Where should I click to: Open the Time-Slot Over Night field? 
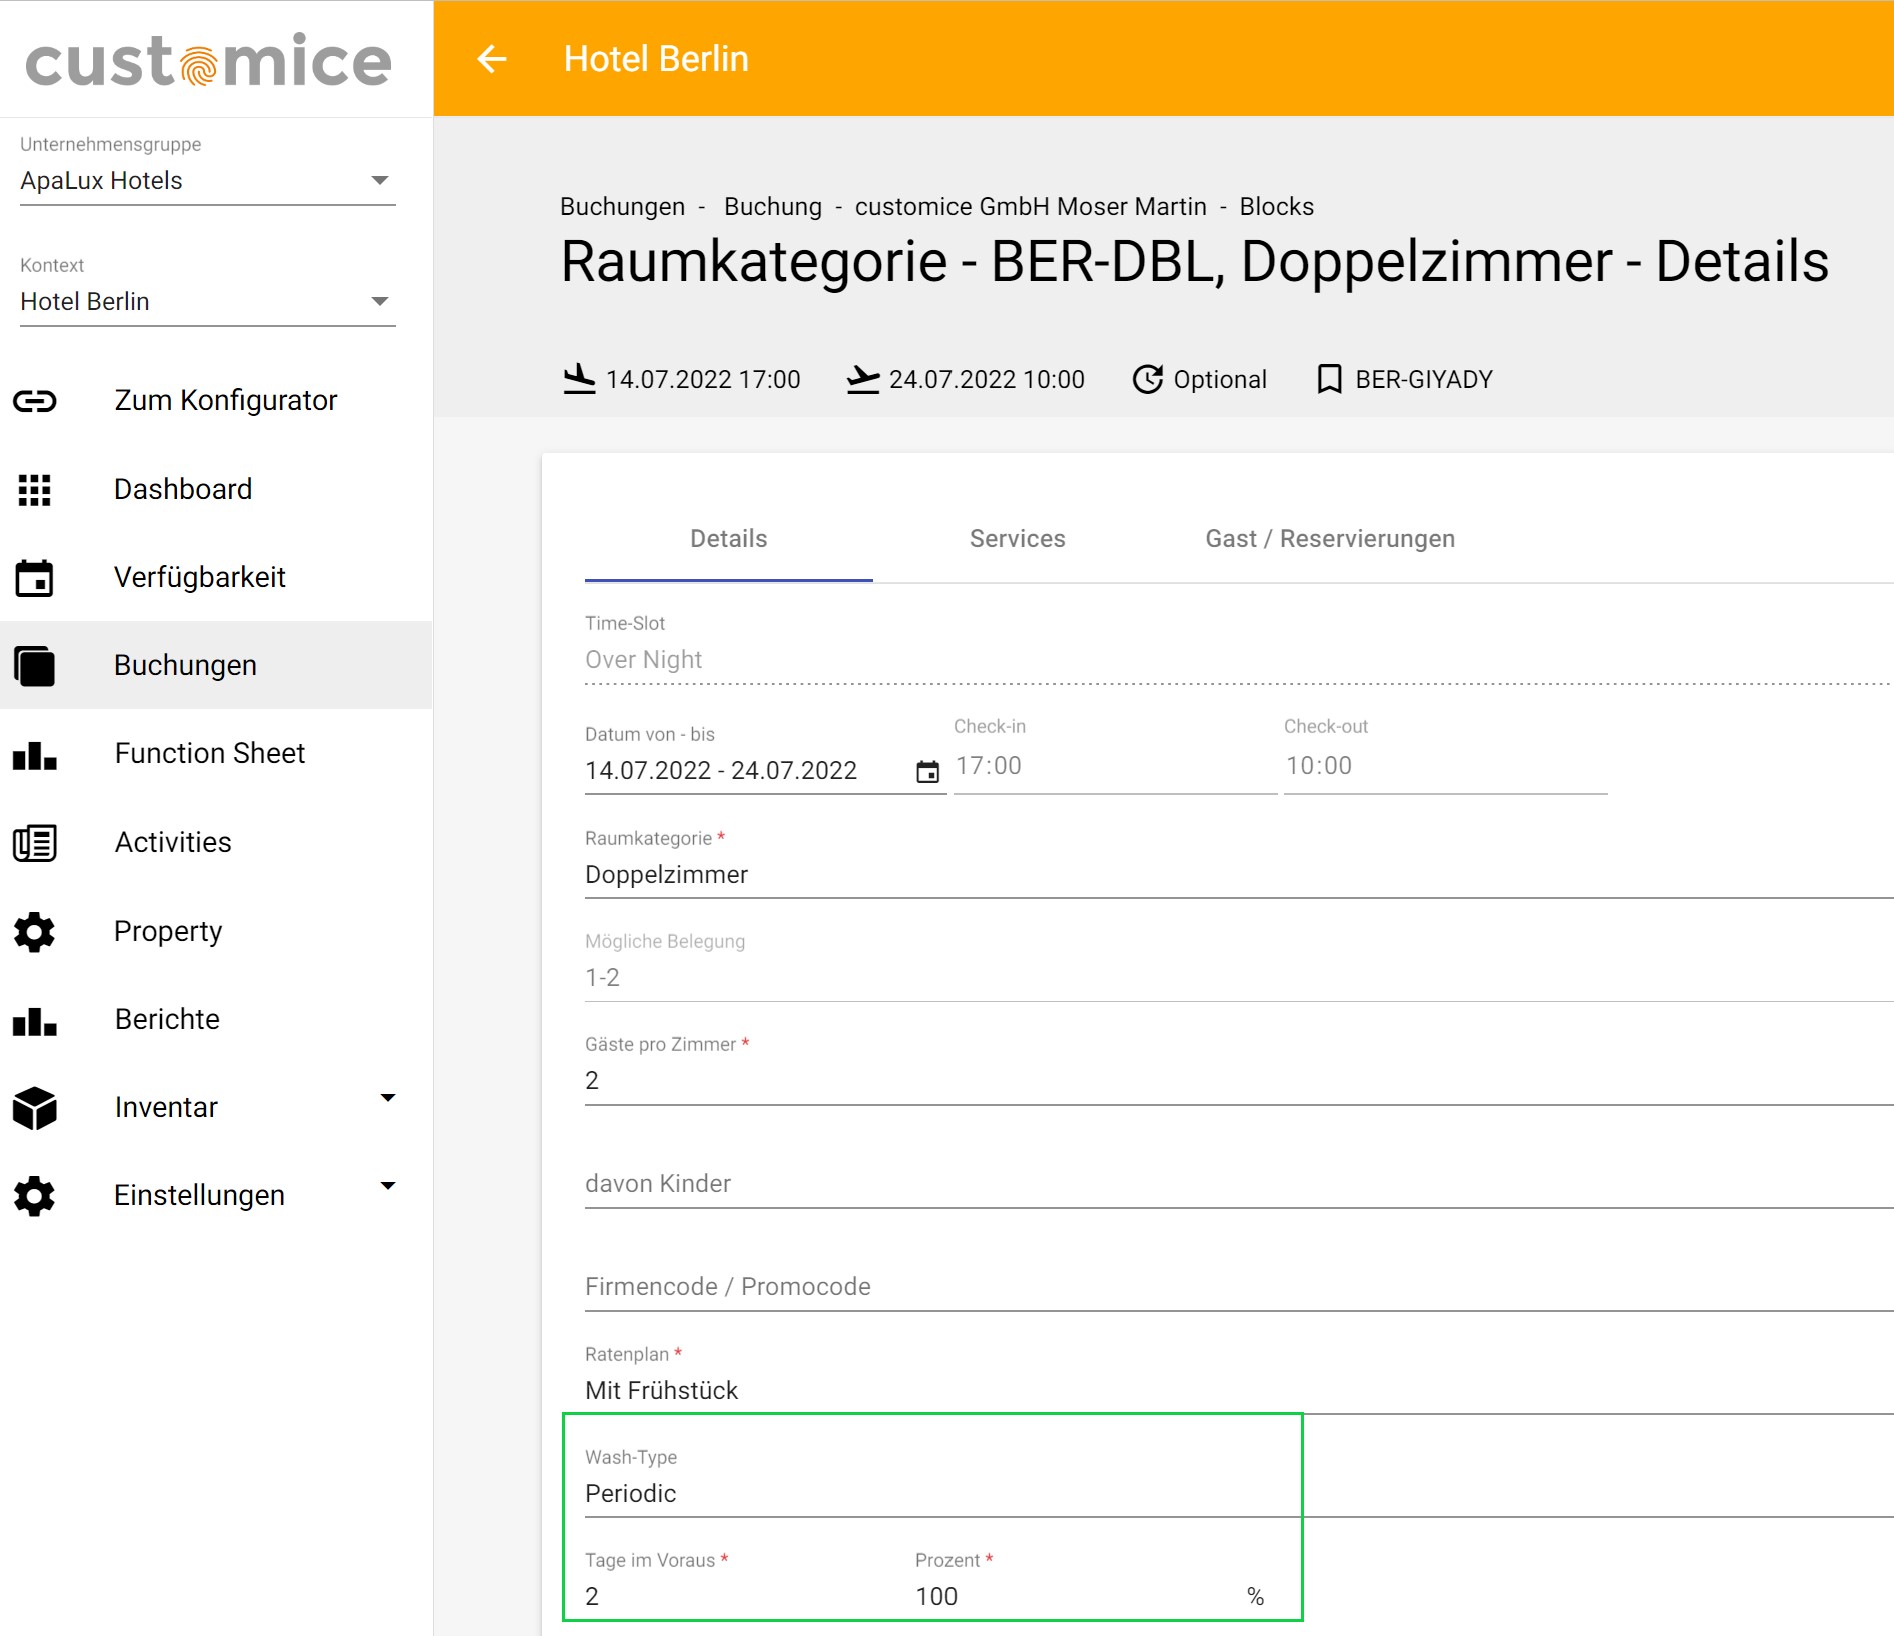pos(1239,660)
